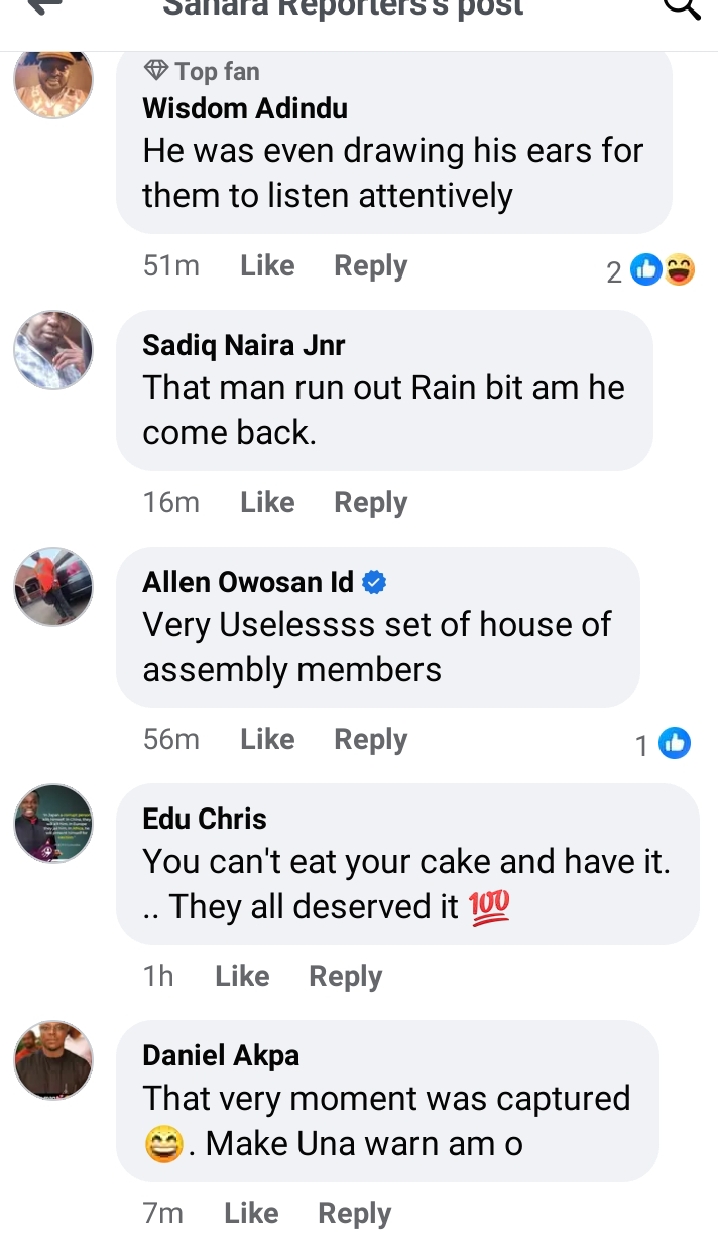Open Edu Chris's profile picture

pyautogui.click(x=53, y=823)
